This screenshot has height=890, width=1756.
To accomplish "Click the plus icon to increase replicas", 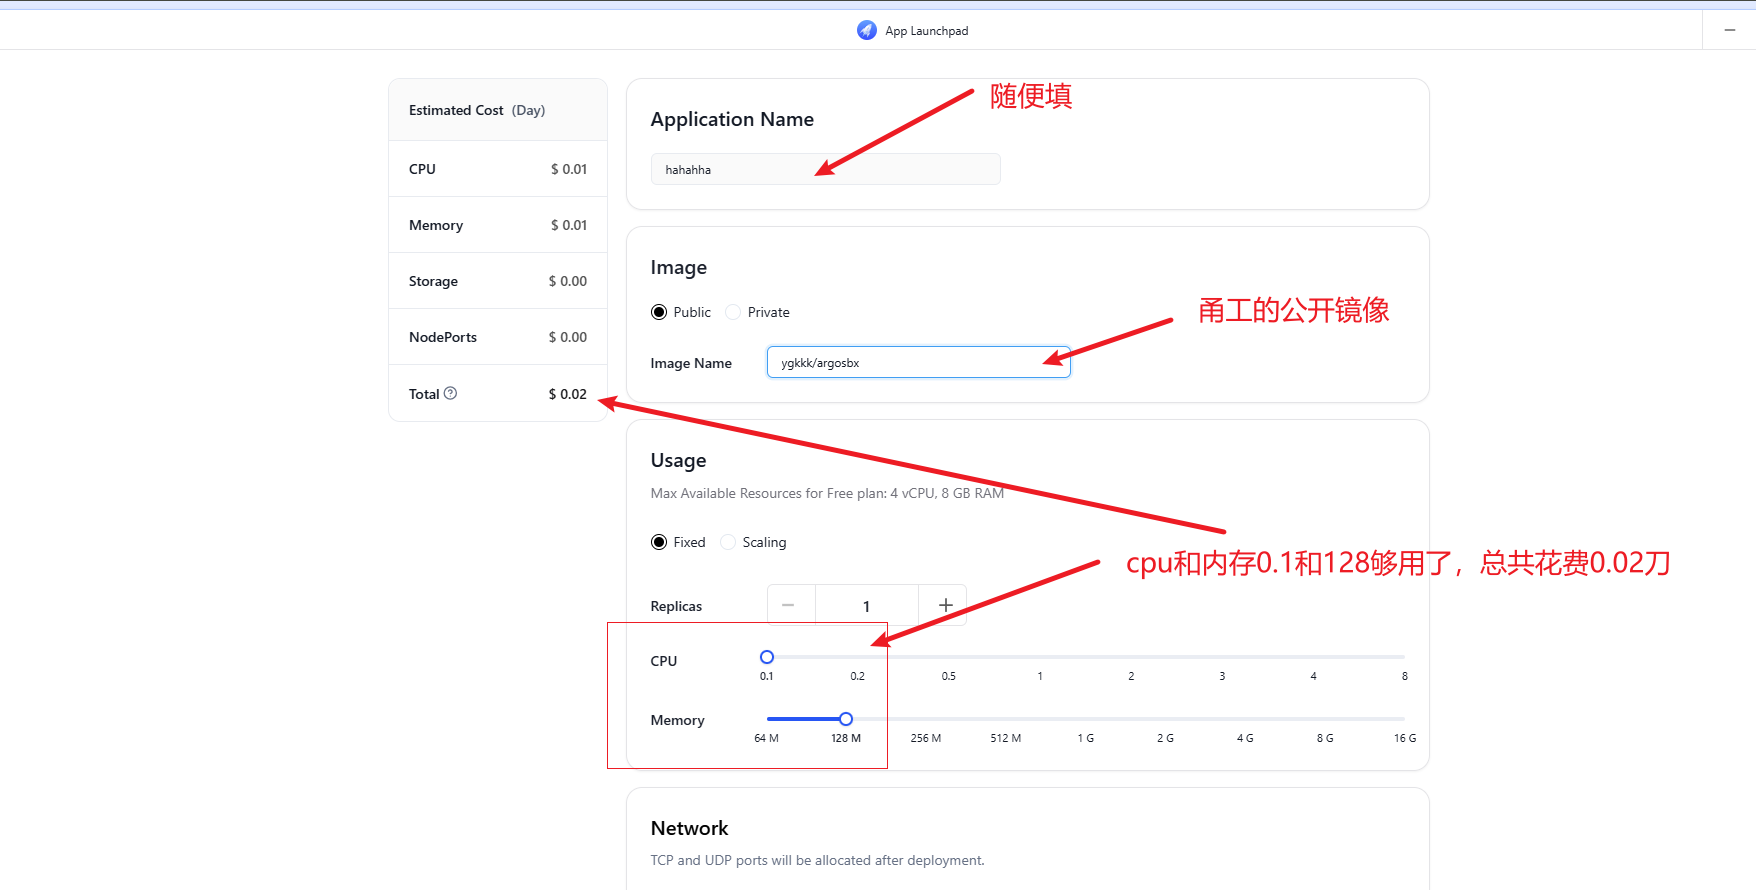I will click(x=945, y=605).
